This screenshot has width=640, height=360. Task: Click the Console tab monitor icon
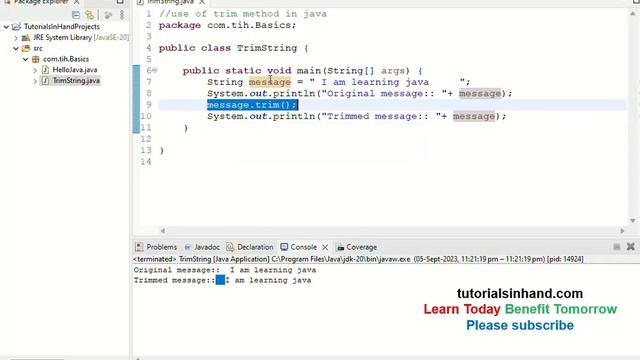click(284, 247)
